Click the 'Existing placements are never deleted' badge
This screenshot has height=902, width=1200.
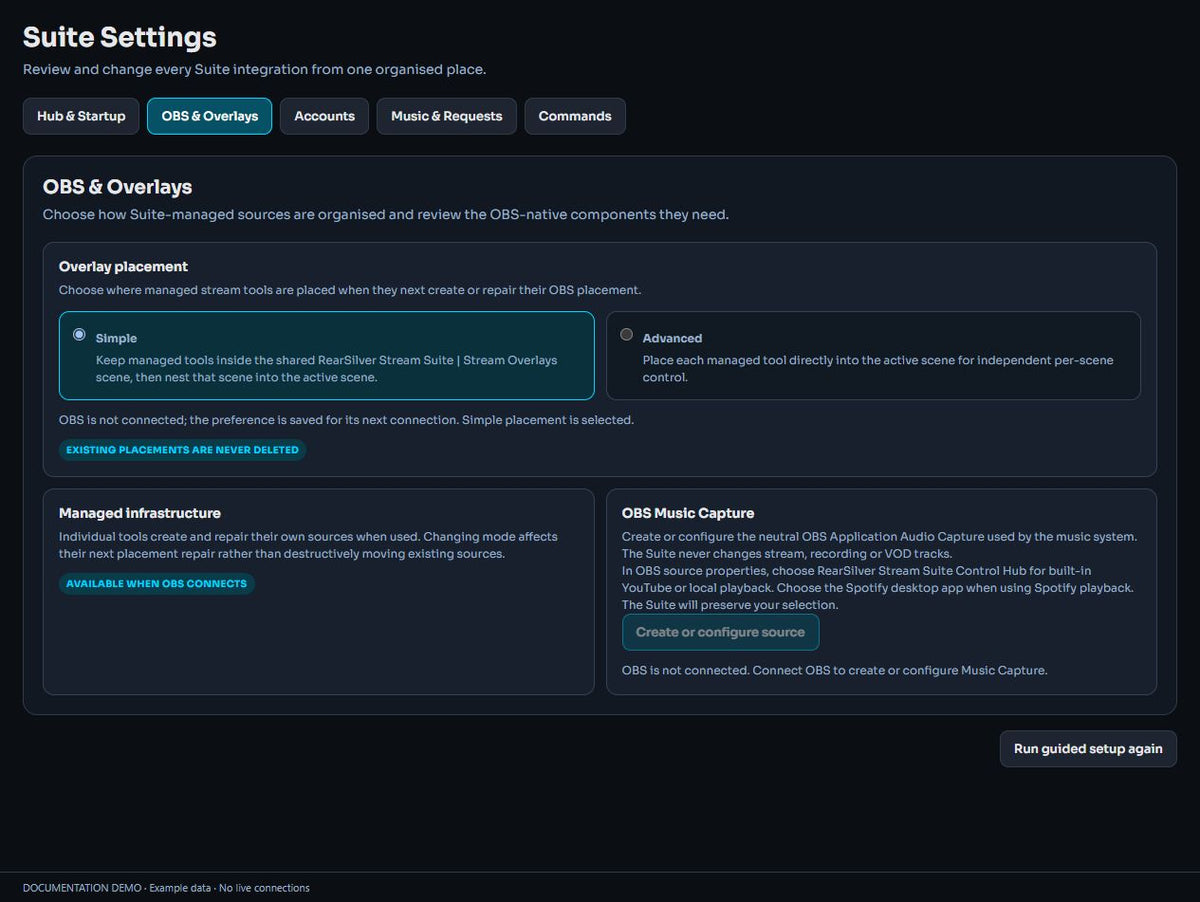point(182,450)
